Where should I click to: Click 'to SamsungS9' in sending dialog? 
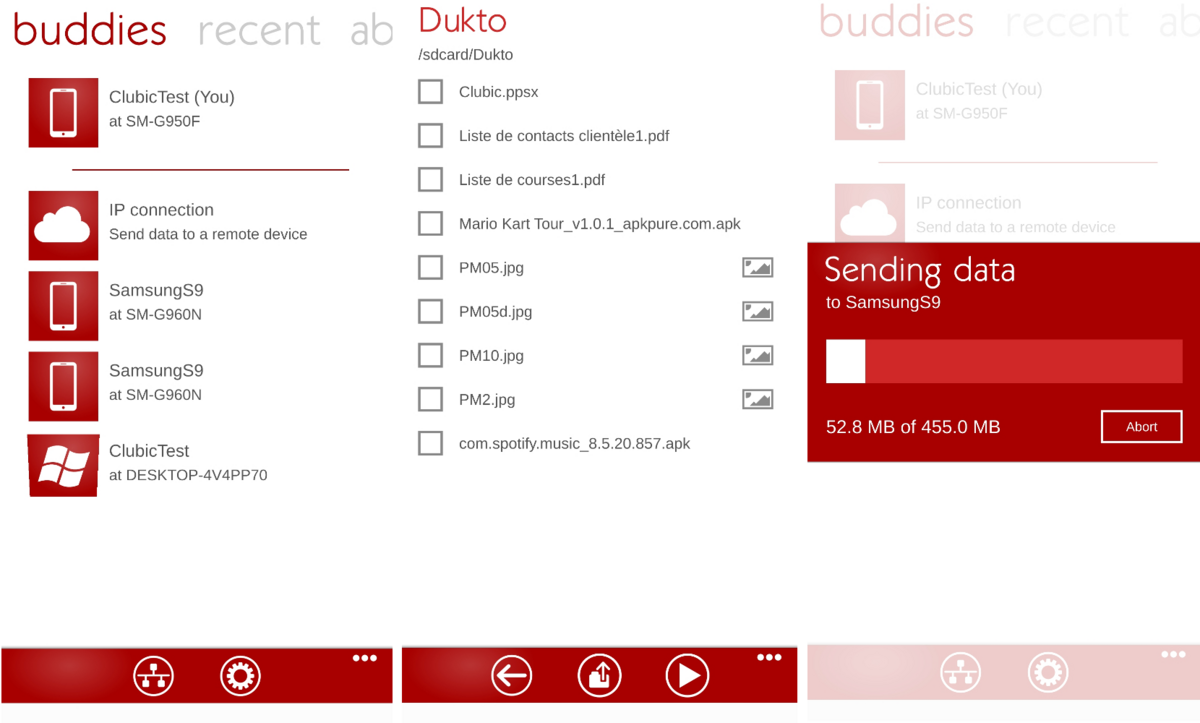click(883, 302)
